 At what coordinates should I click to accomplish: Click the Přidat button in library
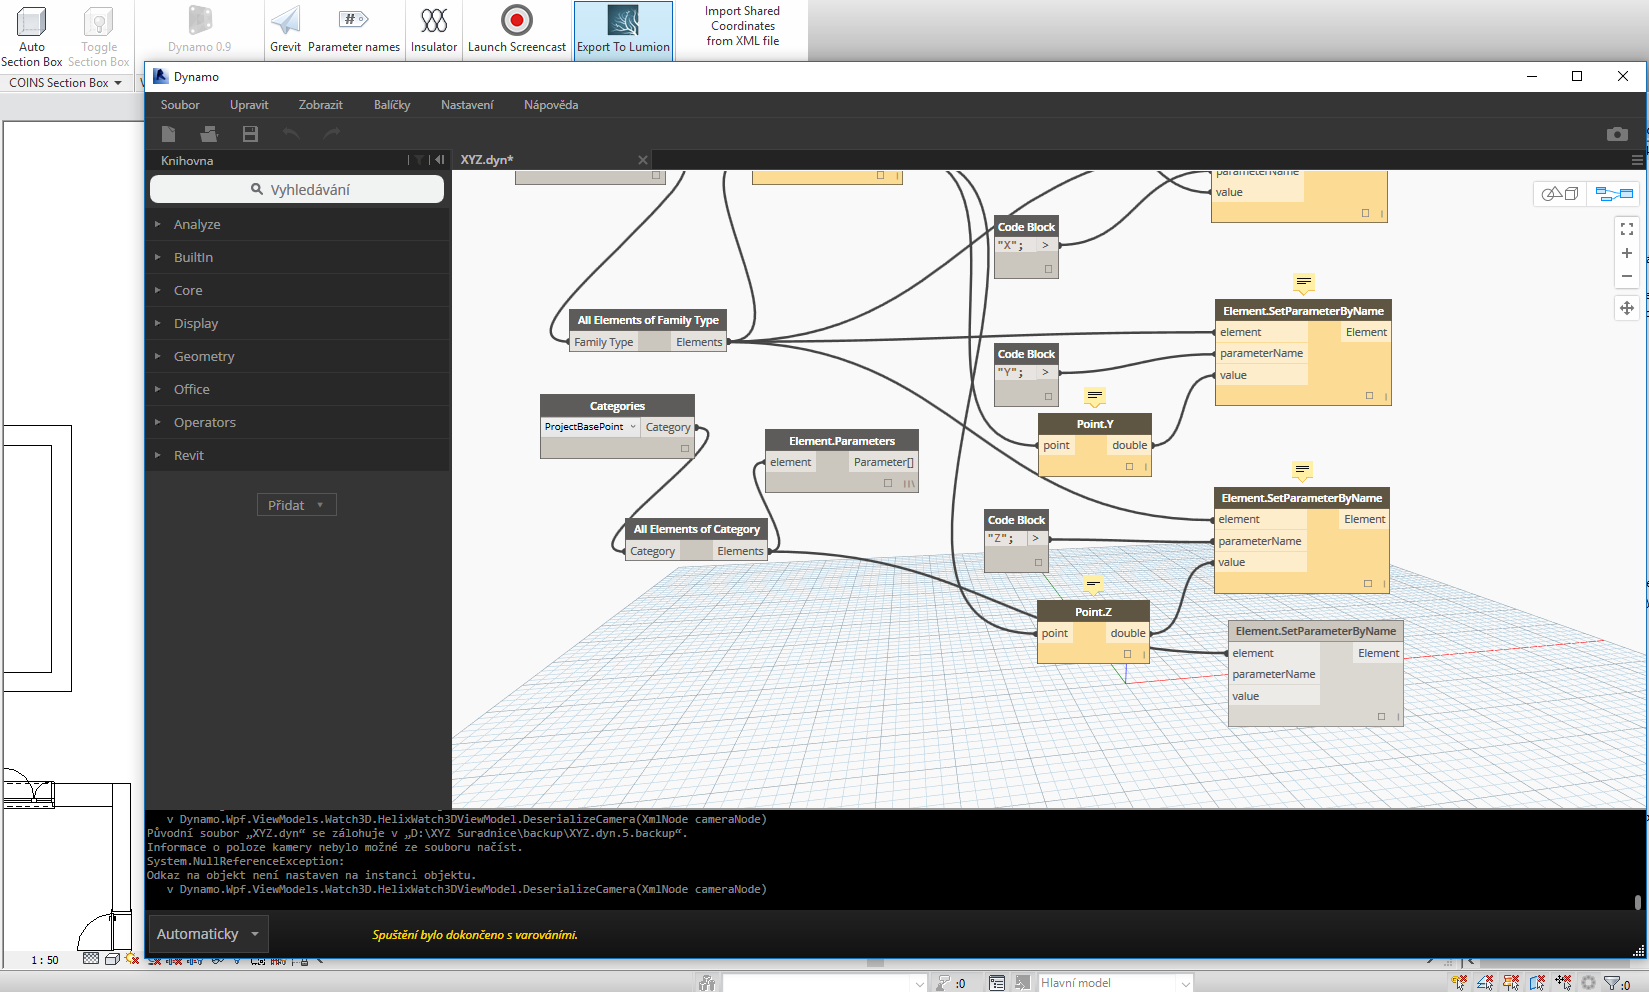pyautogui.click(x=296, y=505)
